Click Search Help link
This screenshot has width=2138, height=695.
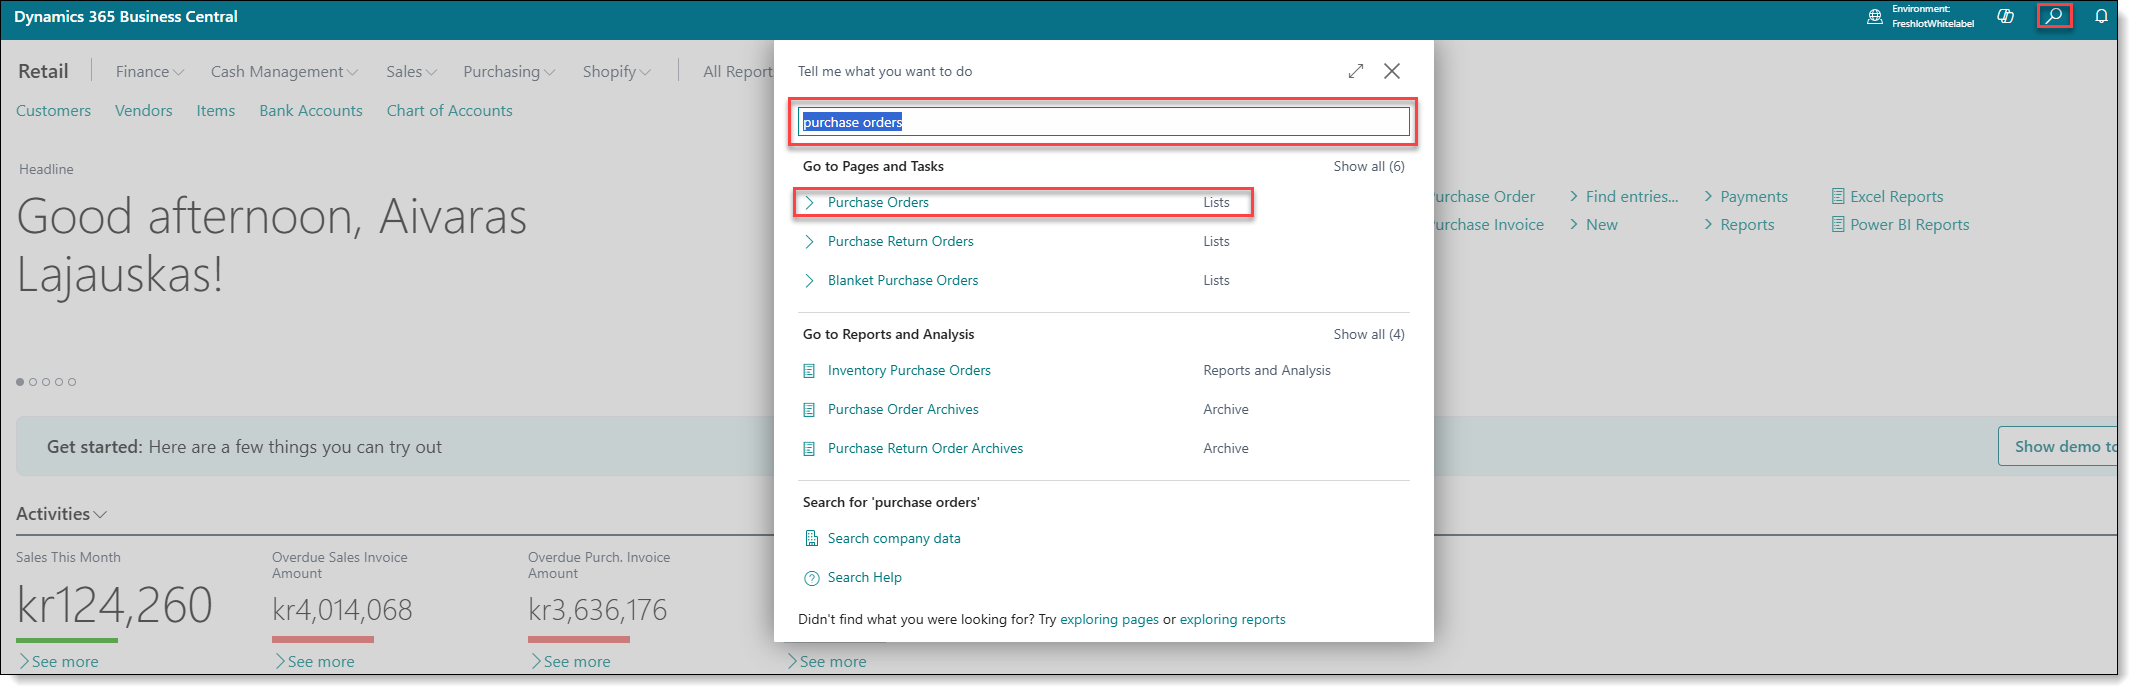[x=865, y=577]
